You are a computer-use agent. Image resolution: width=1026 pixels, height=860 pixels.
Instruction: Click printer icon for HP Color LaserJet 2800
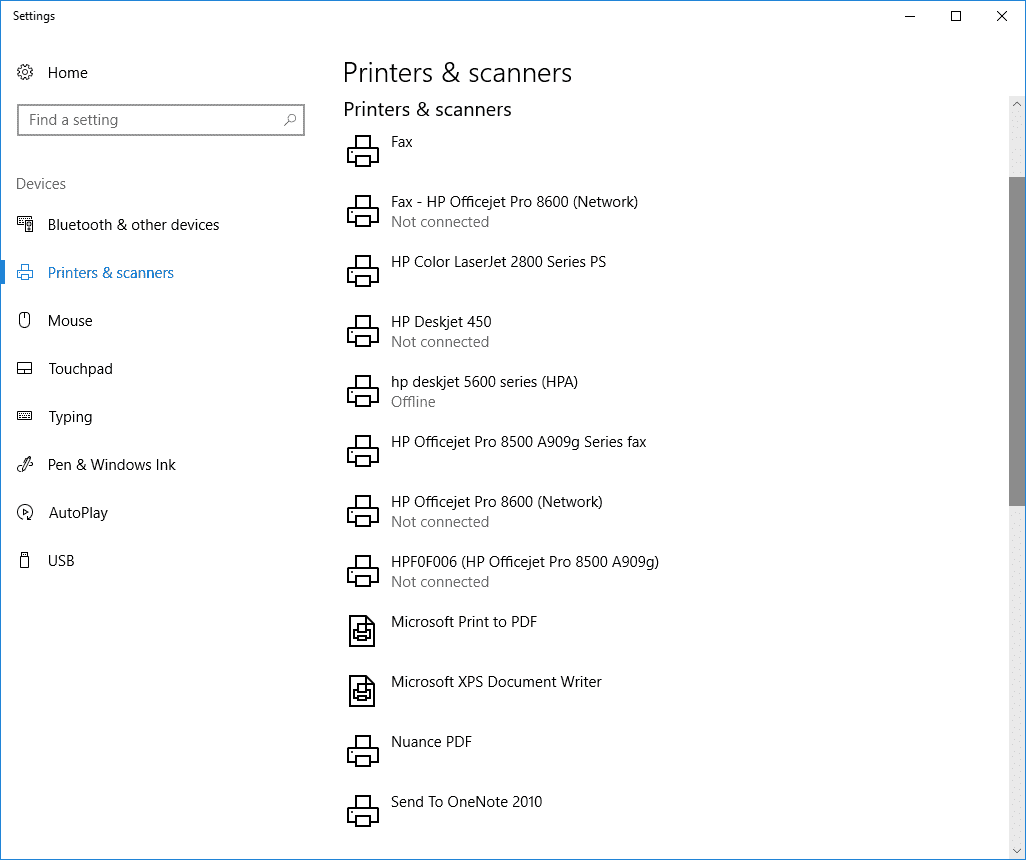[x=363, y=271]
